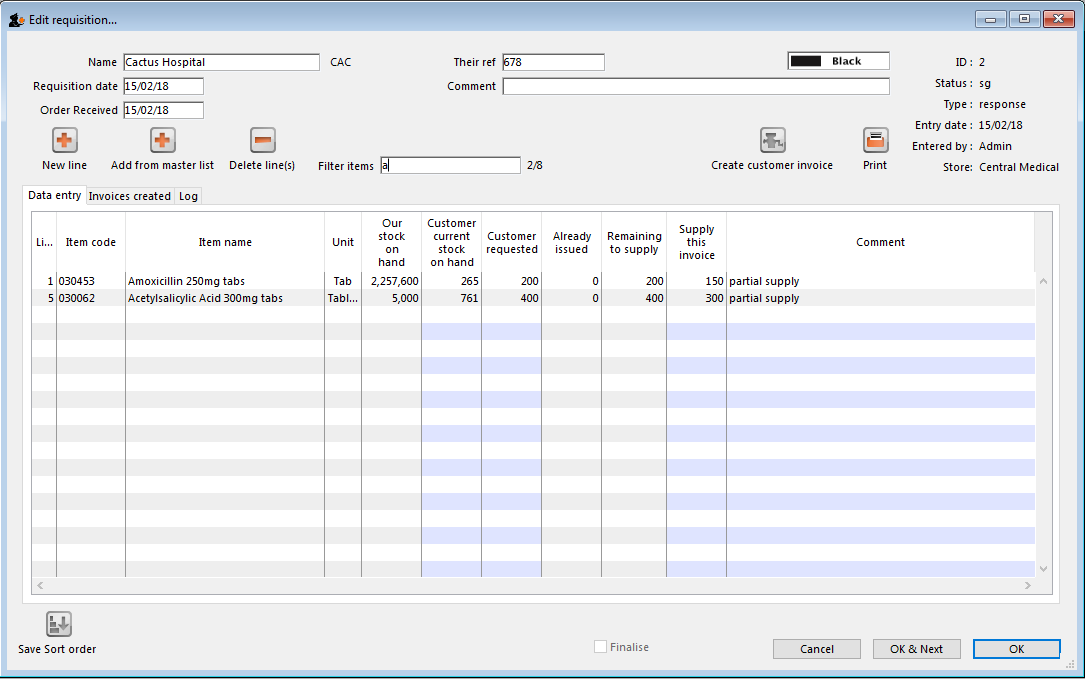Image resolution: width=1085 pixels, height=679 pixels.
Task: Click Supply this invoice value 150
Action: click(x=714, y=281)
